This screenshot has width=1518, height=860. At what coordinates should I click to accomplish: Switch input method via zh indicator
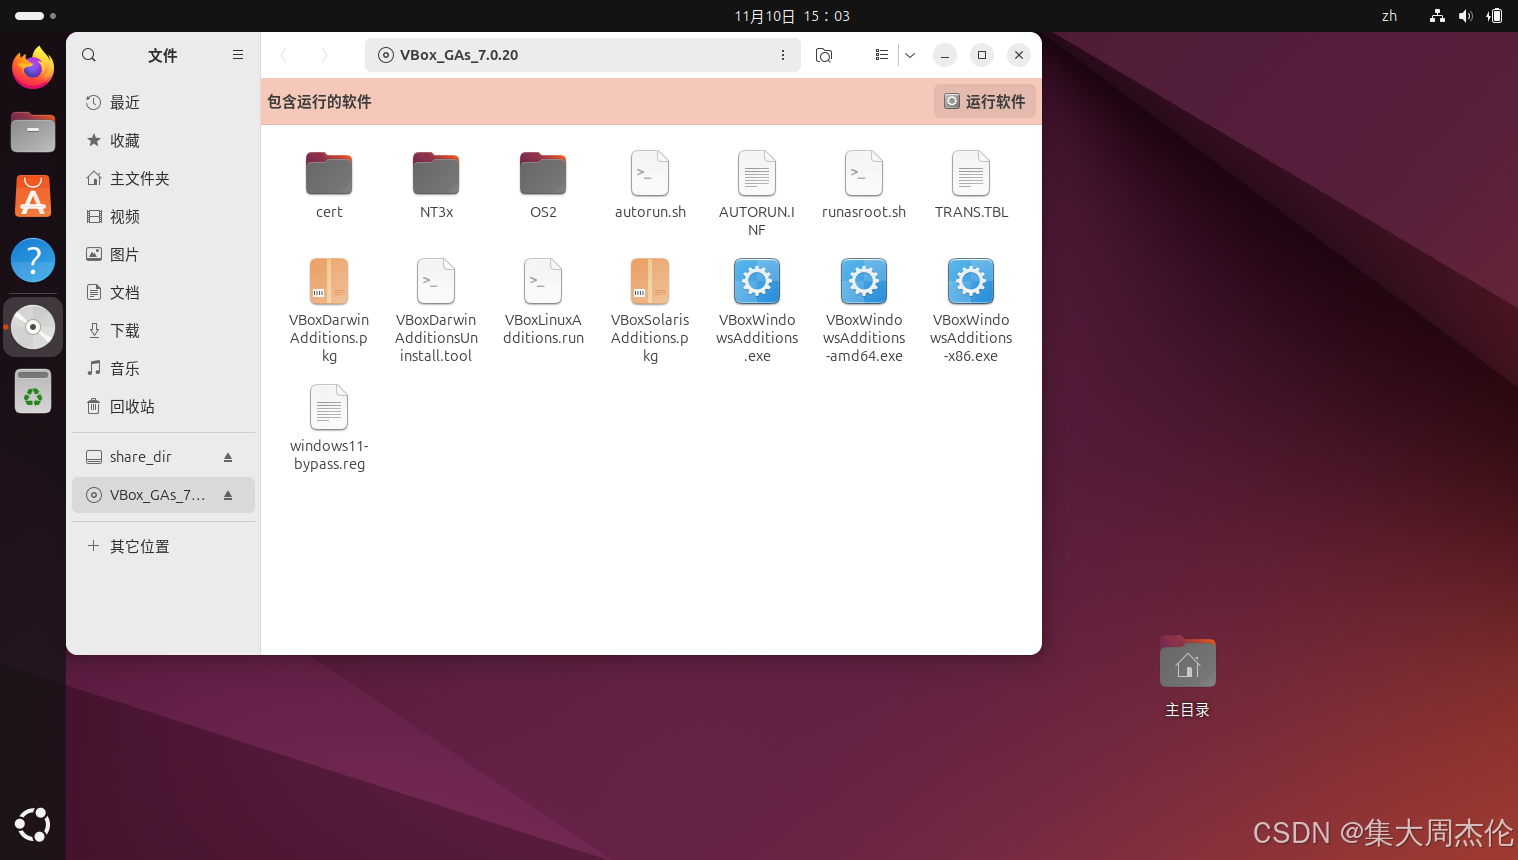click(x=1389, y=16)
